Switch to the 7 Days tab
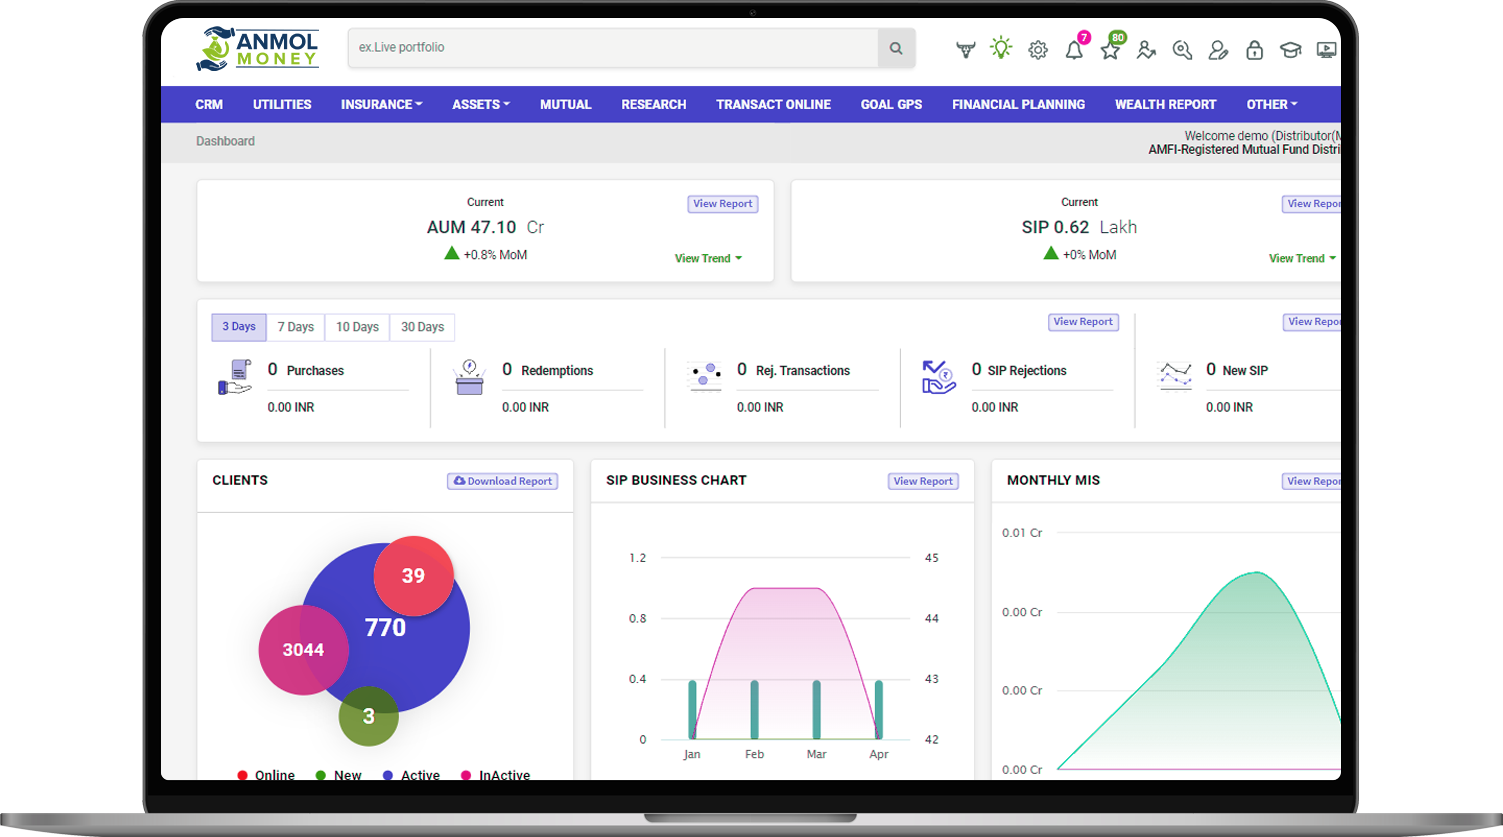1503x837 pixels. 295,327
